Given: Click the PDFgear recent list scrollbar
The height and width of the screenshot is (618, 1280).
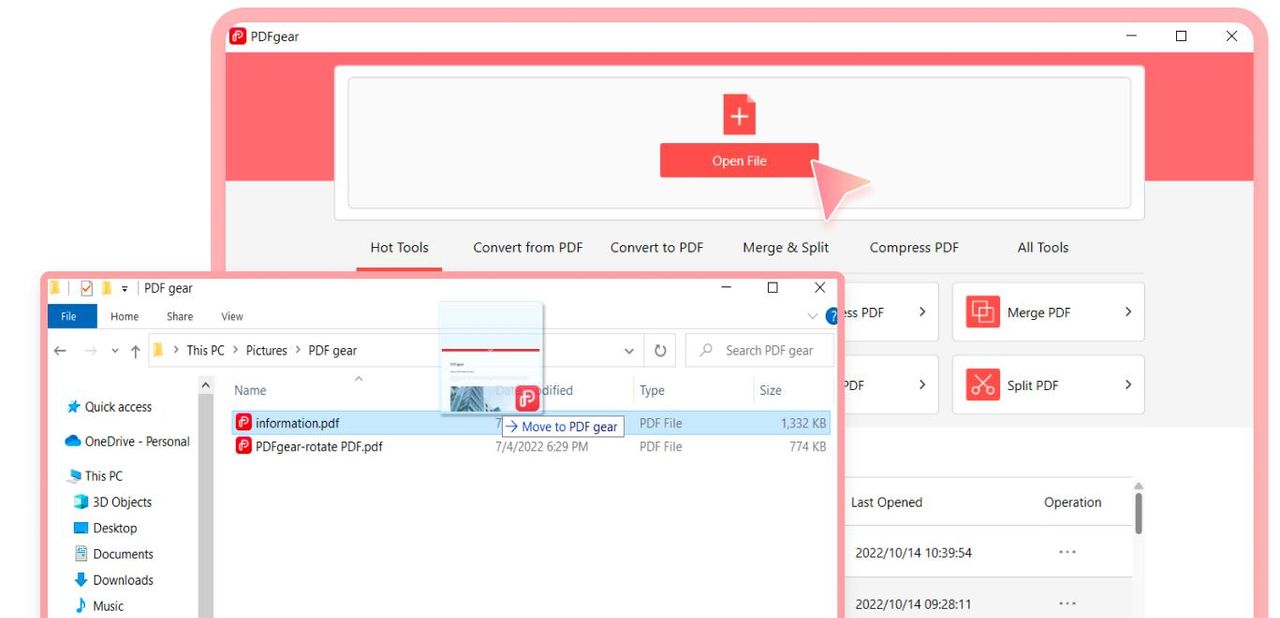Looking at the screenshot, I should click(x=1138, y=512).
